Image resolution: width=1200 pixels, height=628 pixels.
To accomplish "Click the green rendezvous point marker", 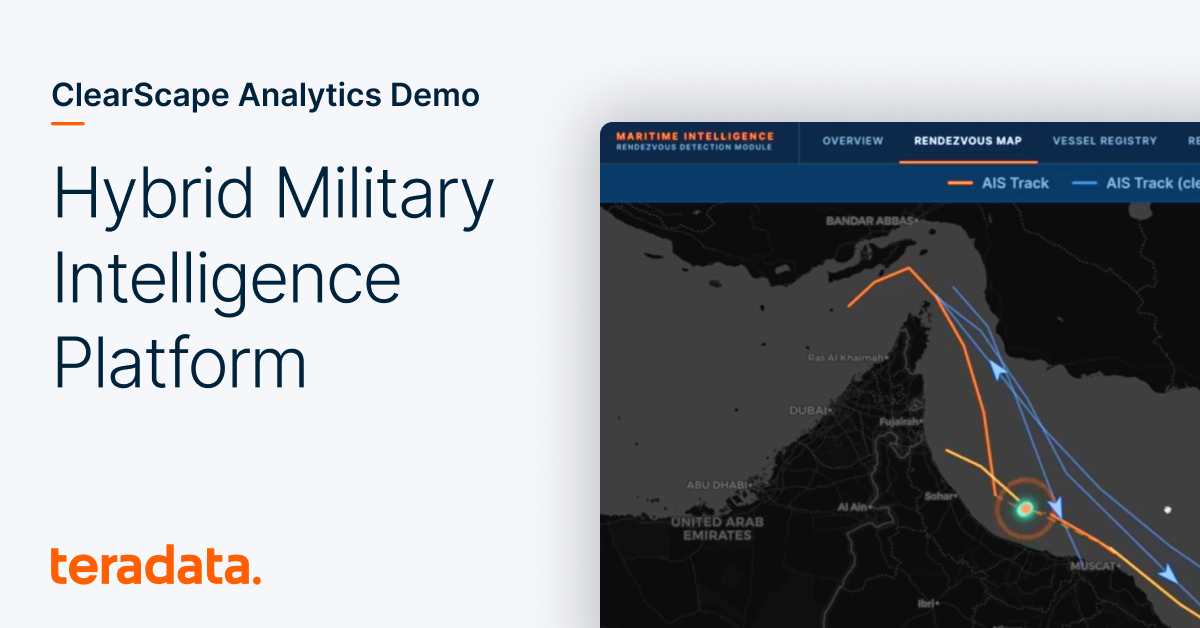I will (x=1025, y=509).
